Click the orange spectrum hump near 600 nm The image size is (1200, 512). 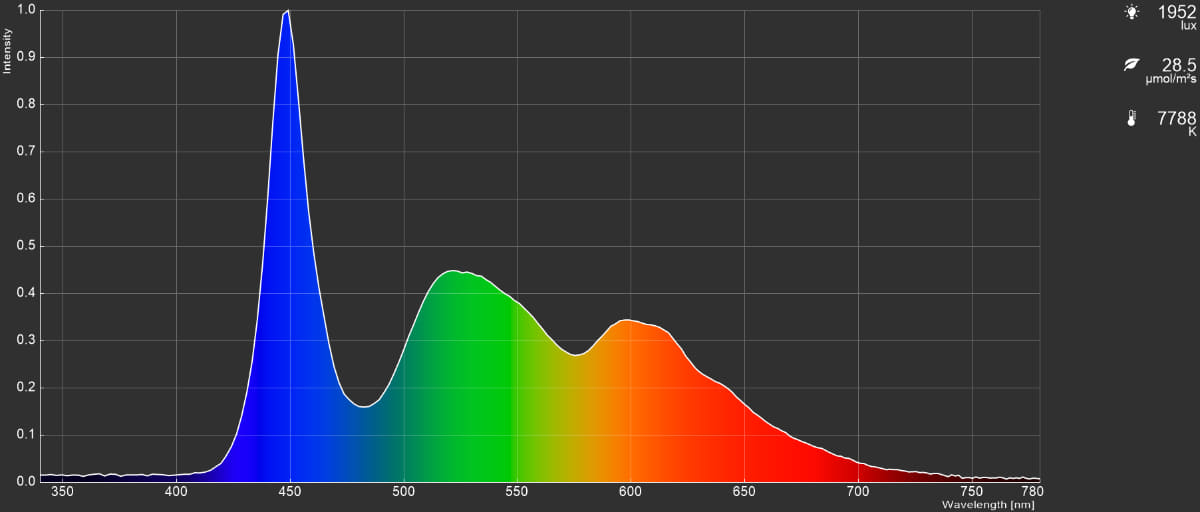pyautogui.click(x=628, y=322)
